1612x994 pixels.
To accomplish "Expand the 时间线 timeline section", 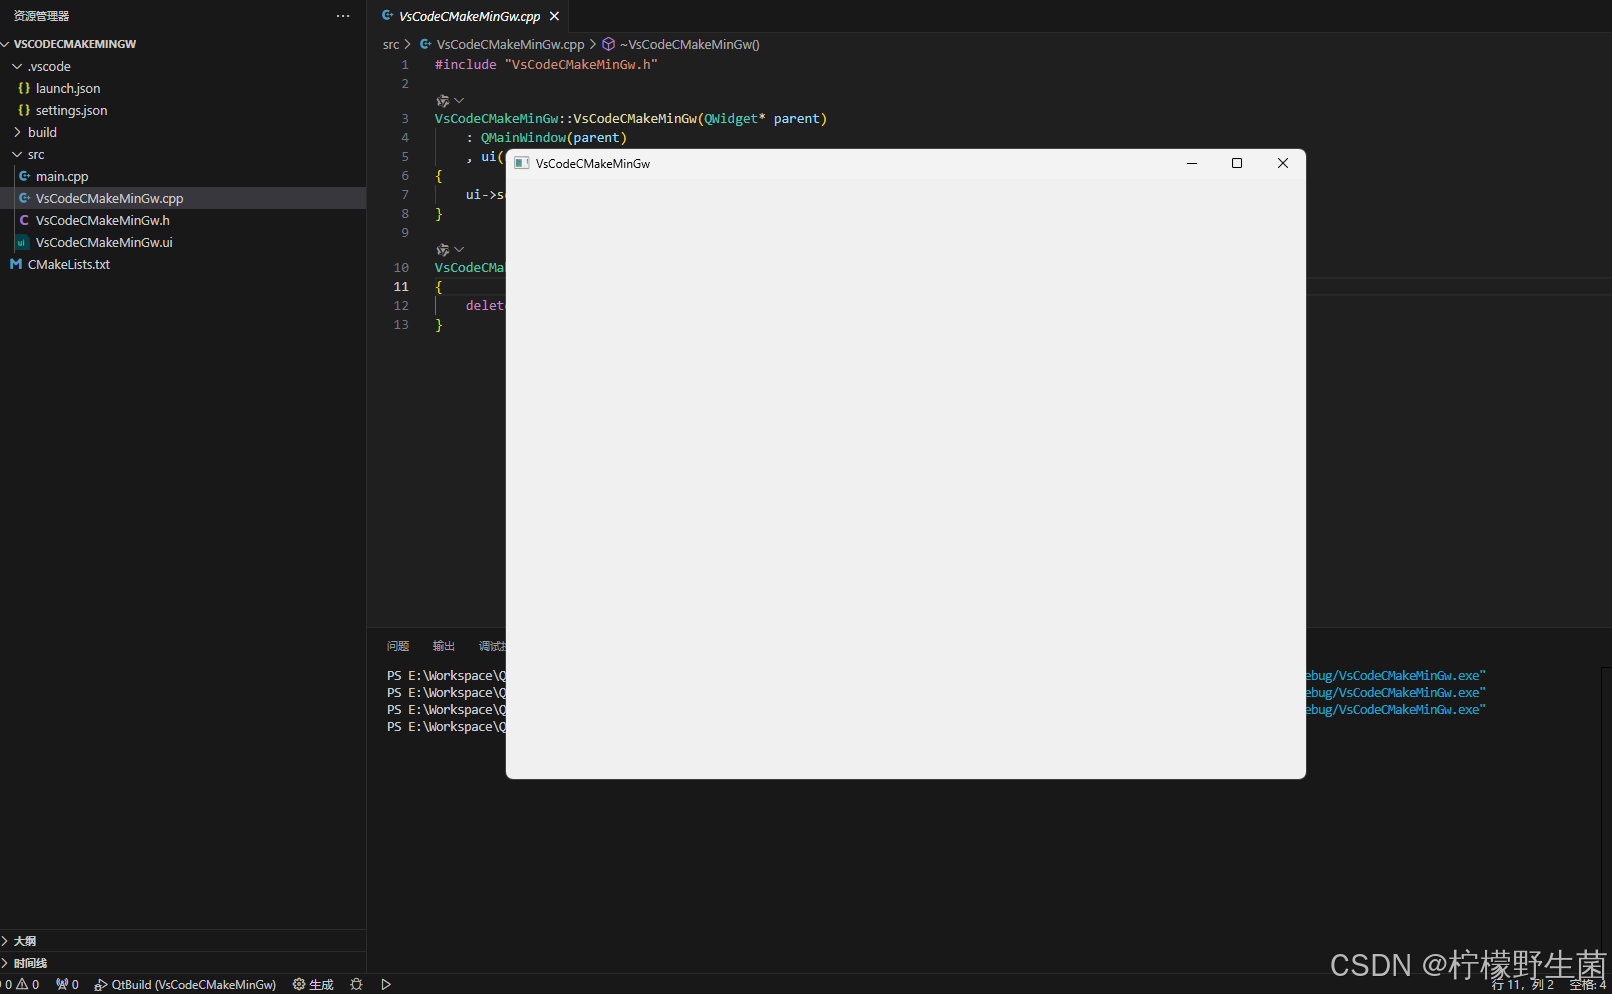I will [30, 963].
